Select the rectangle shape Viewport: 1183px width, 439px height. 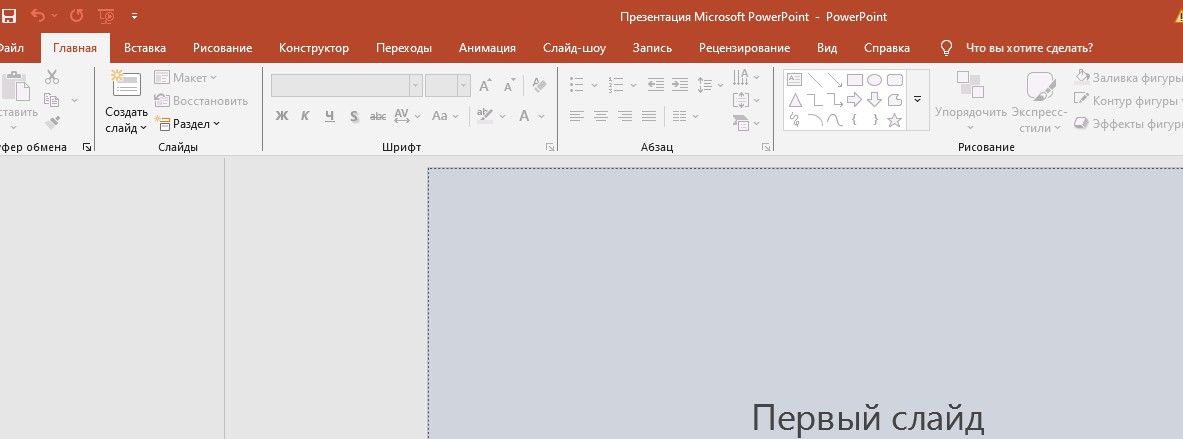[855, 80]
